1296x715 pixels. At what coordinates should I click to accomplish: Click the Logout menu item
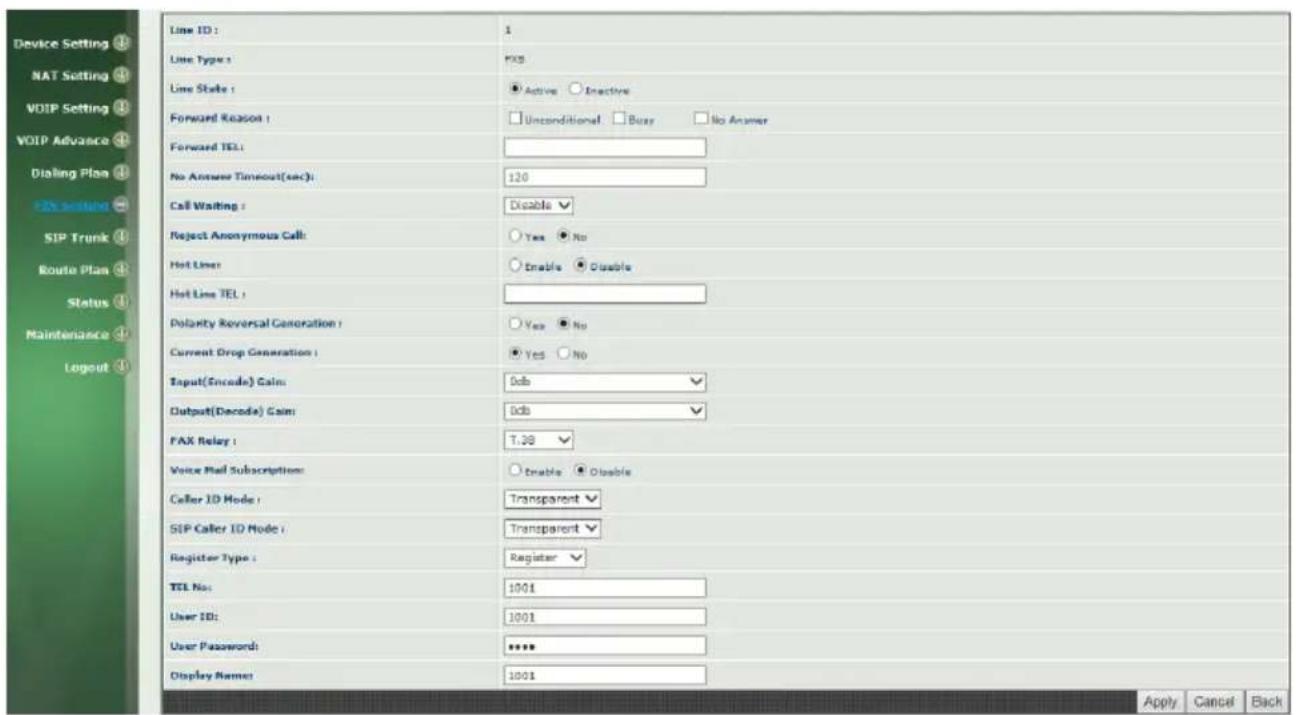click(x=86, y=367)
